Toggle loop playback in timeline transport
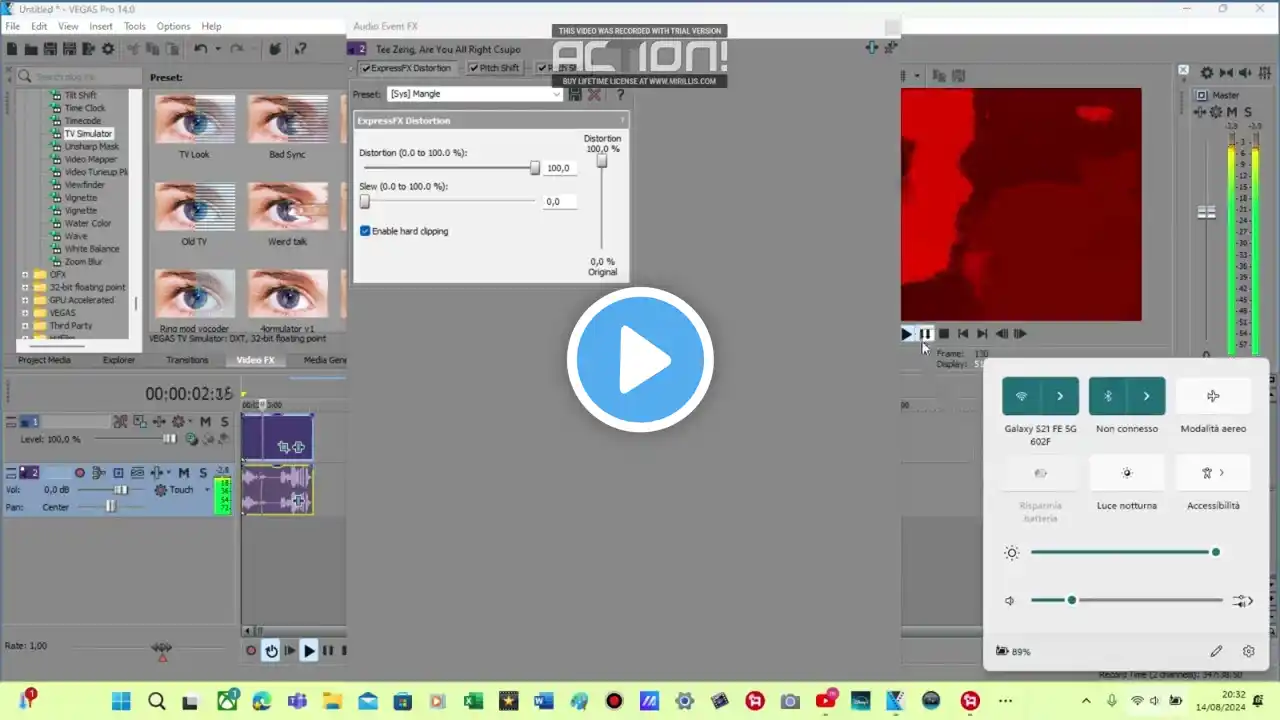This screenshot has width=1280, height=720. [x=271, y=651]
